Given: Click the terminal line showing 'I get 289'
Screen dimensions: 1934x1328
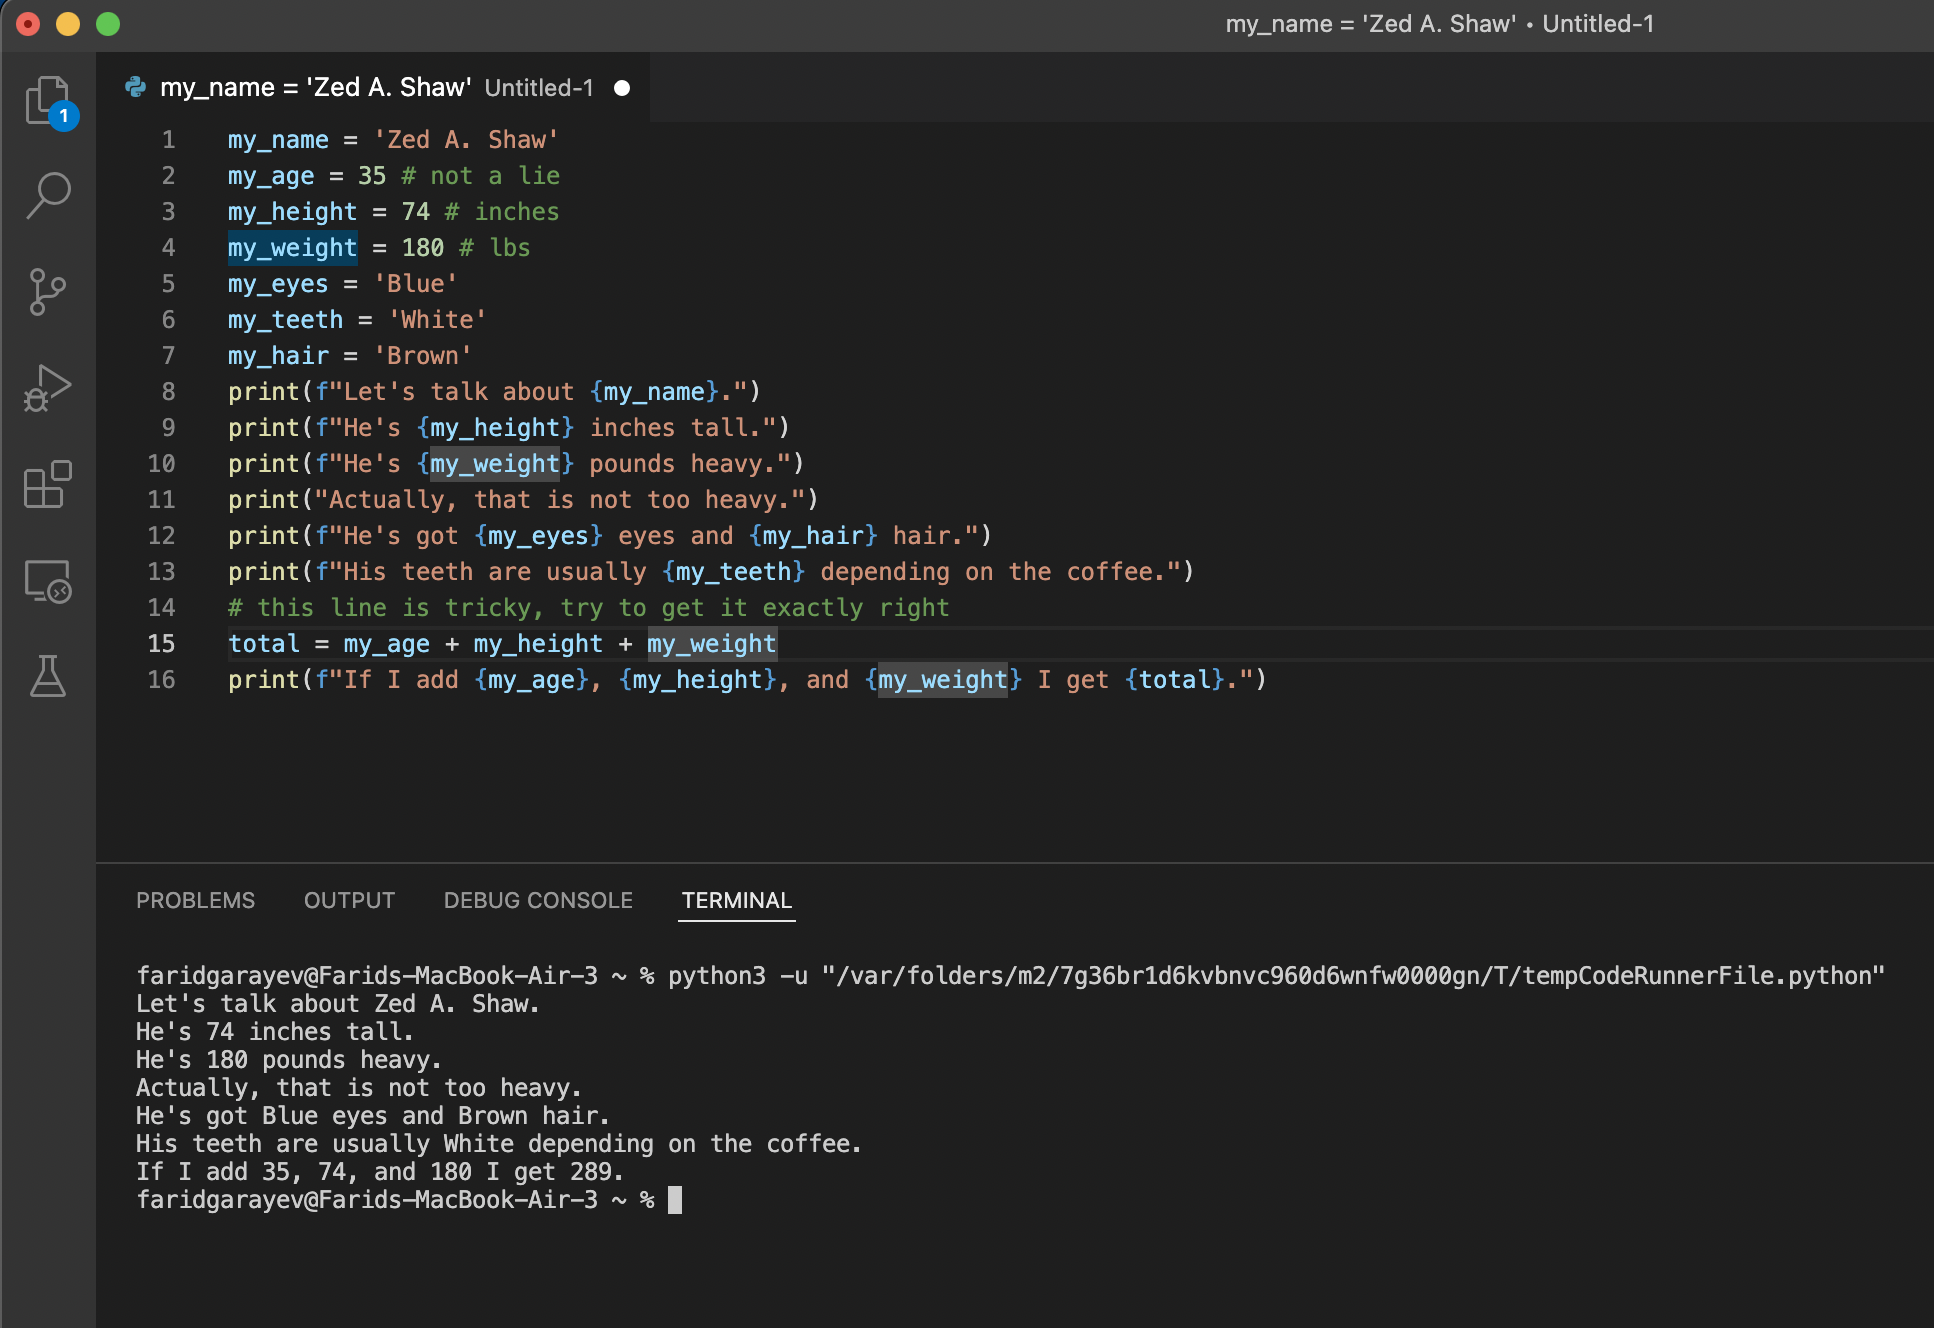Looking at the screenshot, I should click(x=380, y=1171).
